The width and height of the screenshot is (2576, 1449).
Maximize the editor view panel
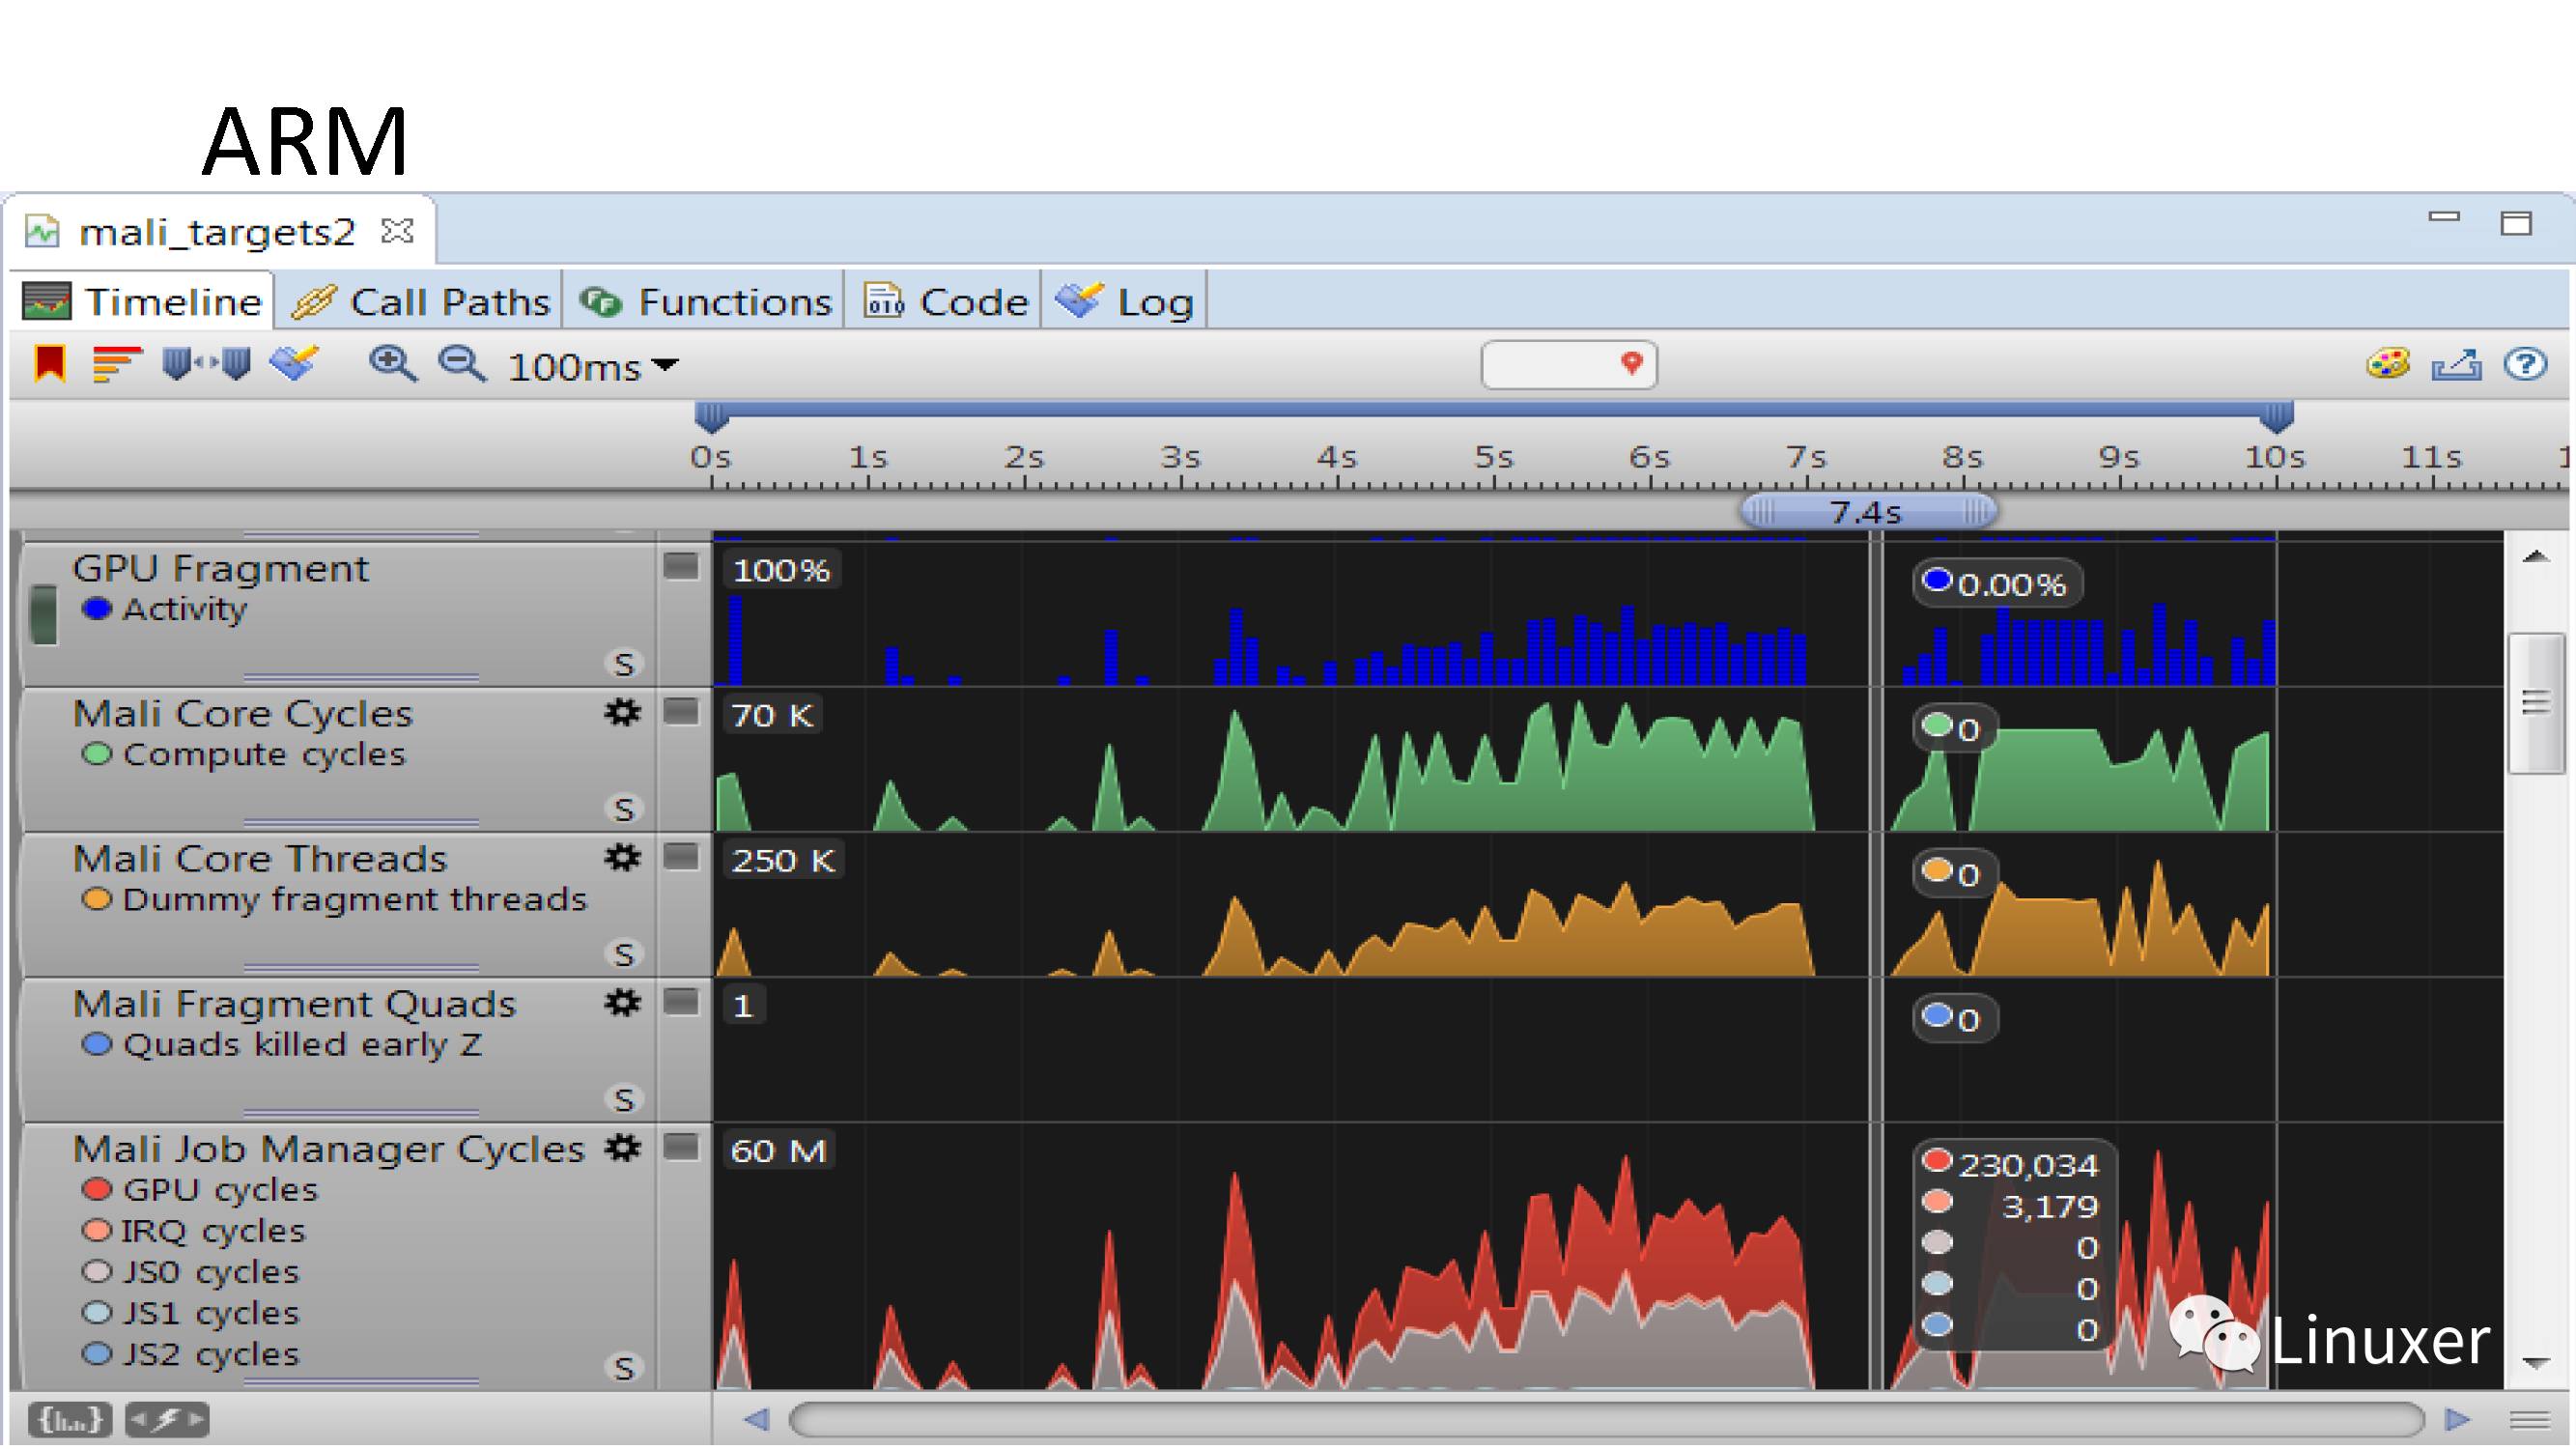pyautogui.click(x=2516, y=222)
